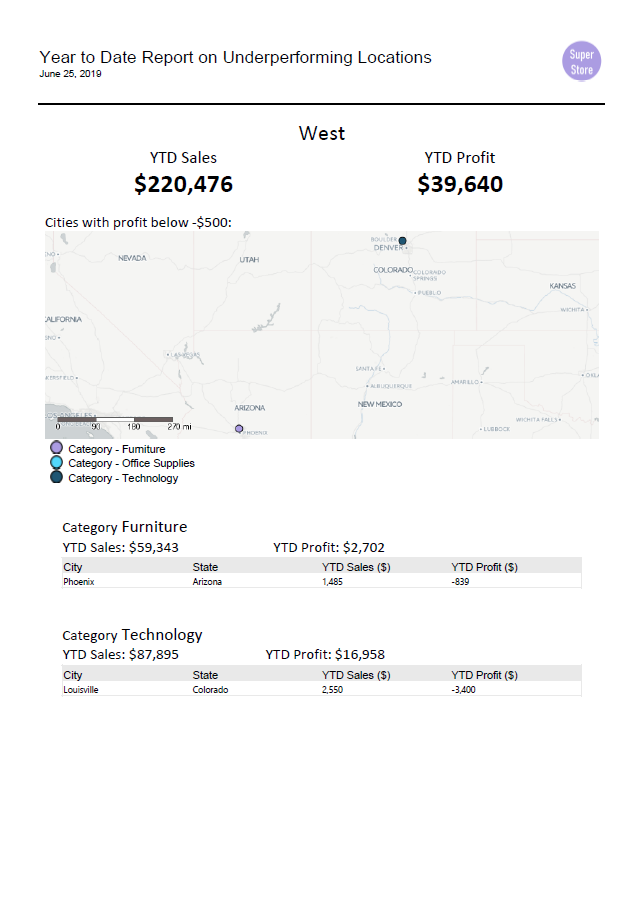Select the Phoenix Furniture map marker

[239, 429]
